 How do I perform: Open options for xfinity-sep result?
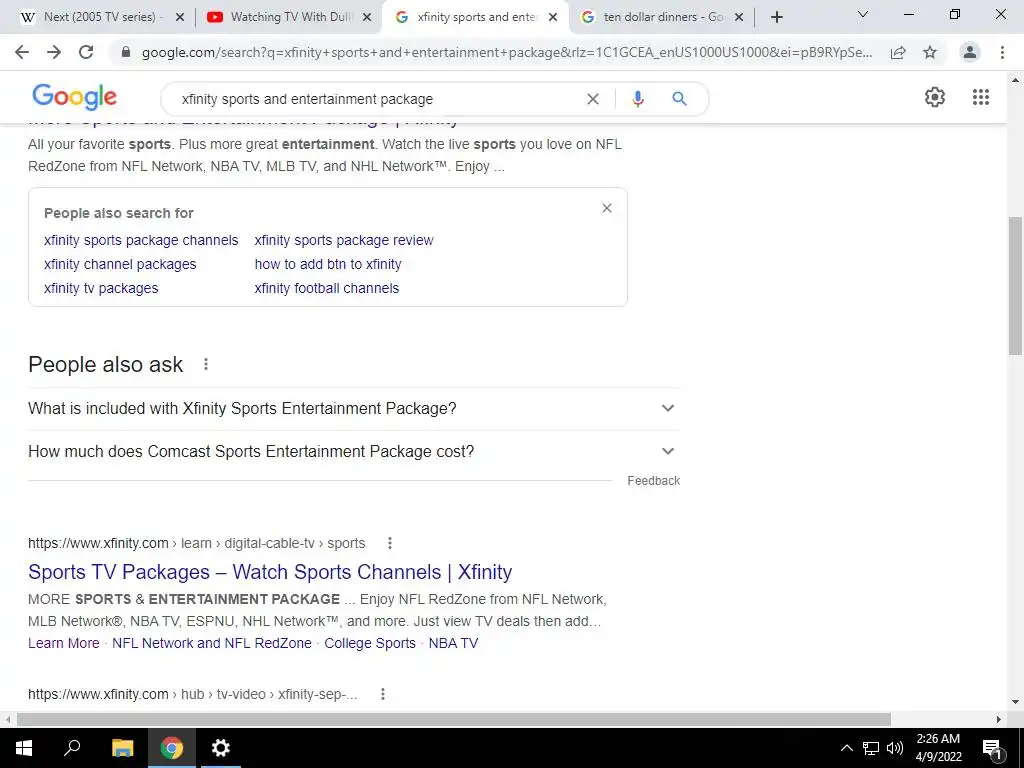click(x=383, y=694)
